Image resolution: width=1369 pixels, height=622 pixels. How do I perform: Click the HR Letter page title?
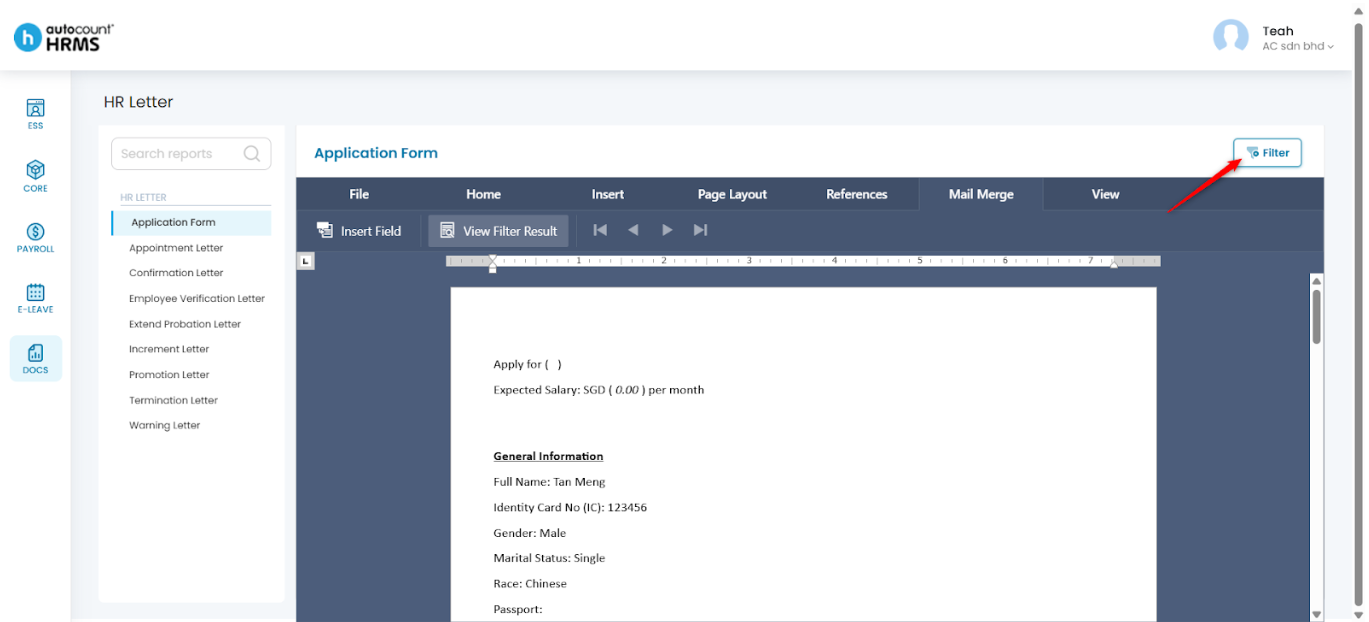tap(138, 102)
